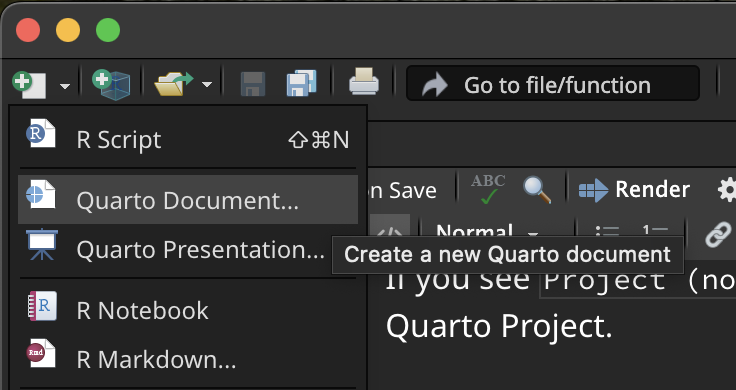Create a new project with cube icon
Screen dimensions: 736x390
(x=111, y=84)
